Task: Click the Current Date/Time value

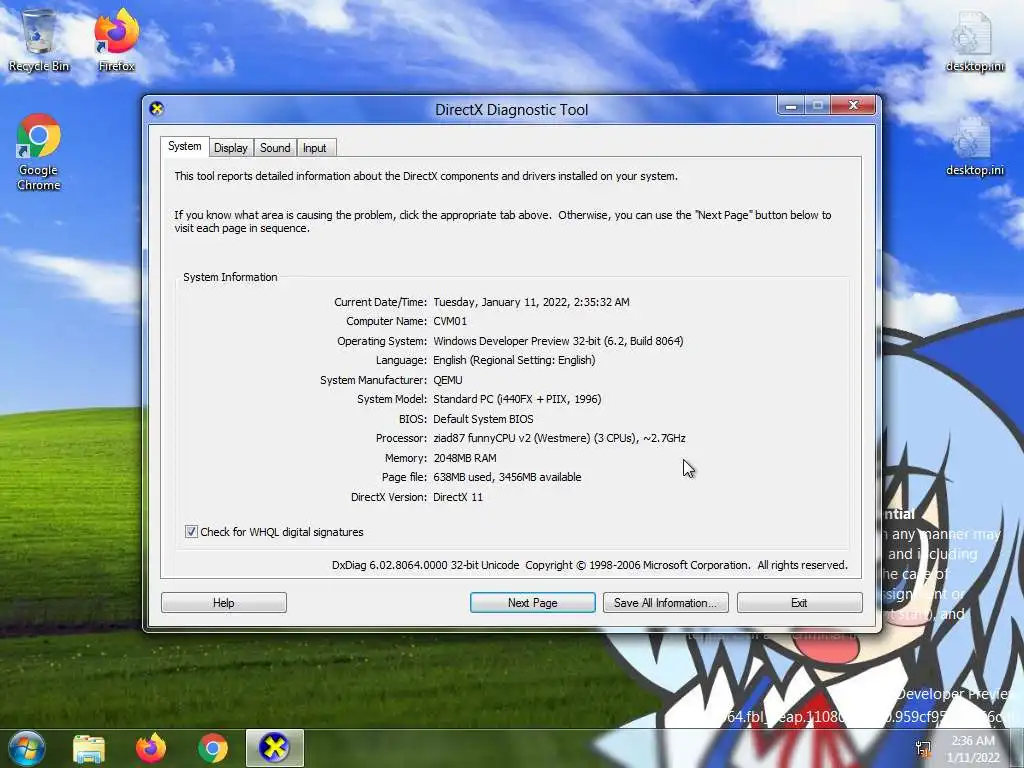Action: (x=532, y=302)
